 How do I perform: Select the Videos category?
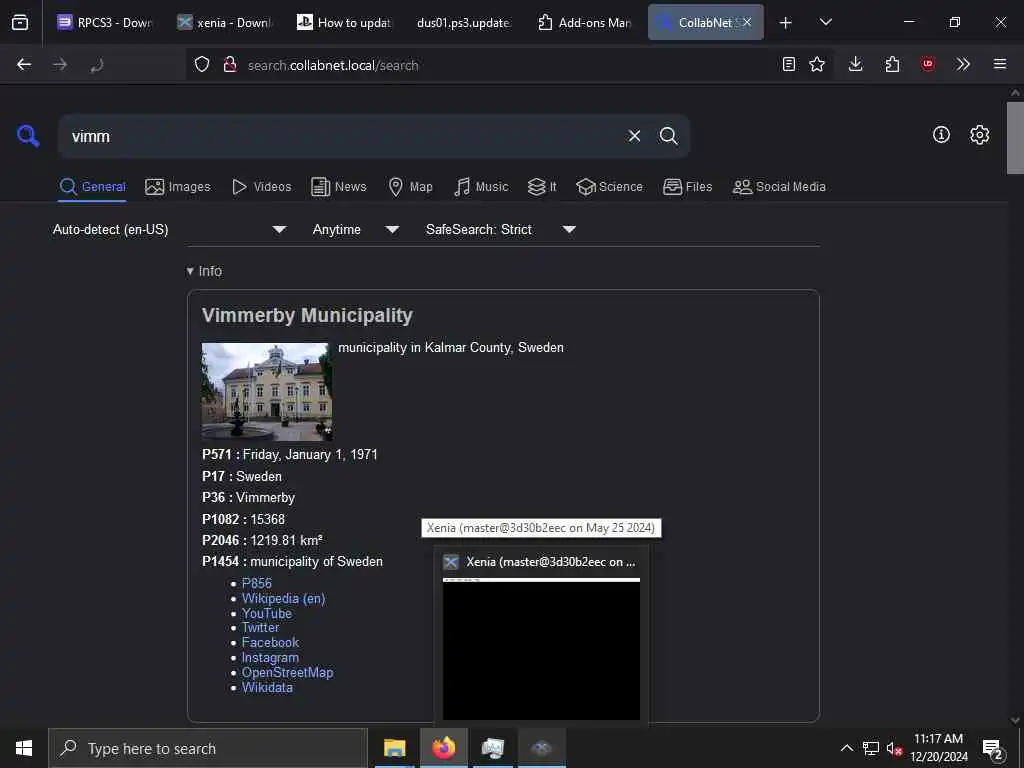pyautogui.click(x=261, y=187)
